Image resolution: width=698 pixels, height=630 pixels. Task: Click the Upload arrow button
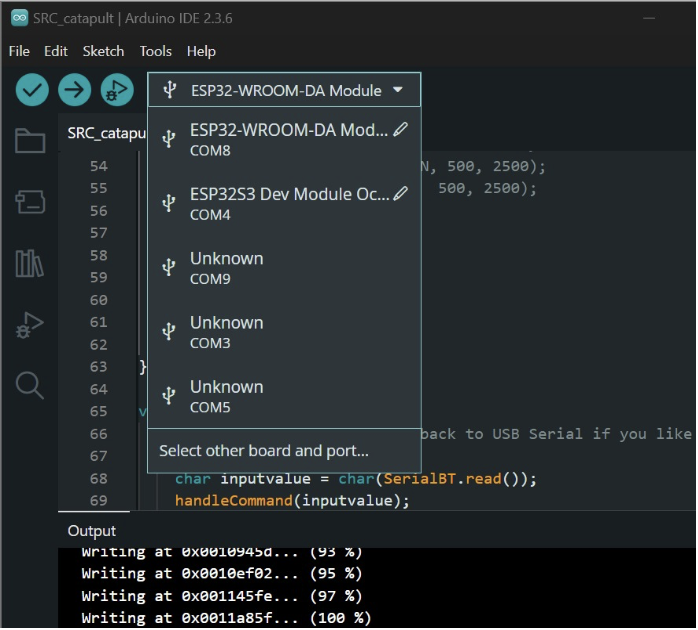coord(74,90)
